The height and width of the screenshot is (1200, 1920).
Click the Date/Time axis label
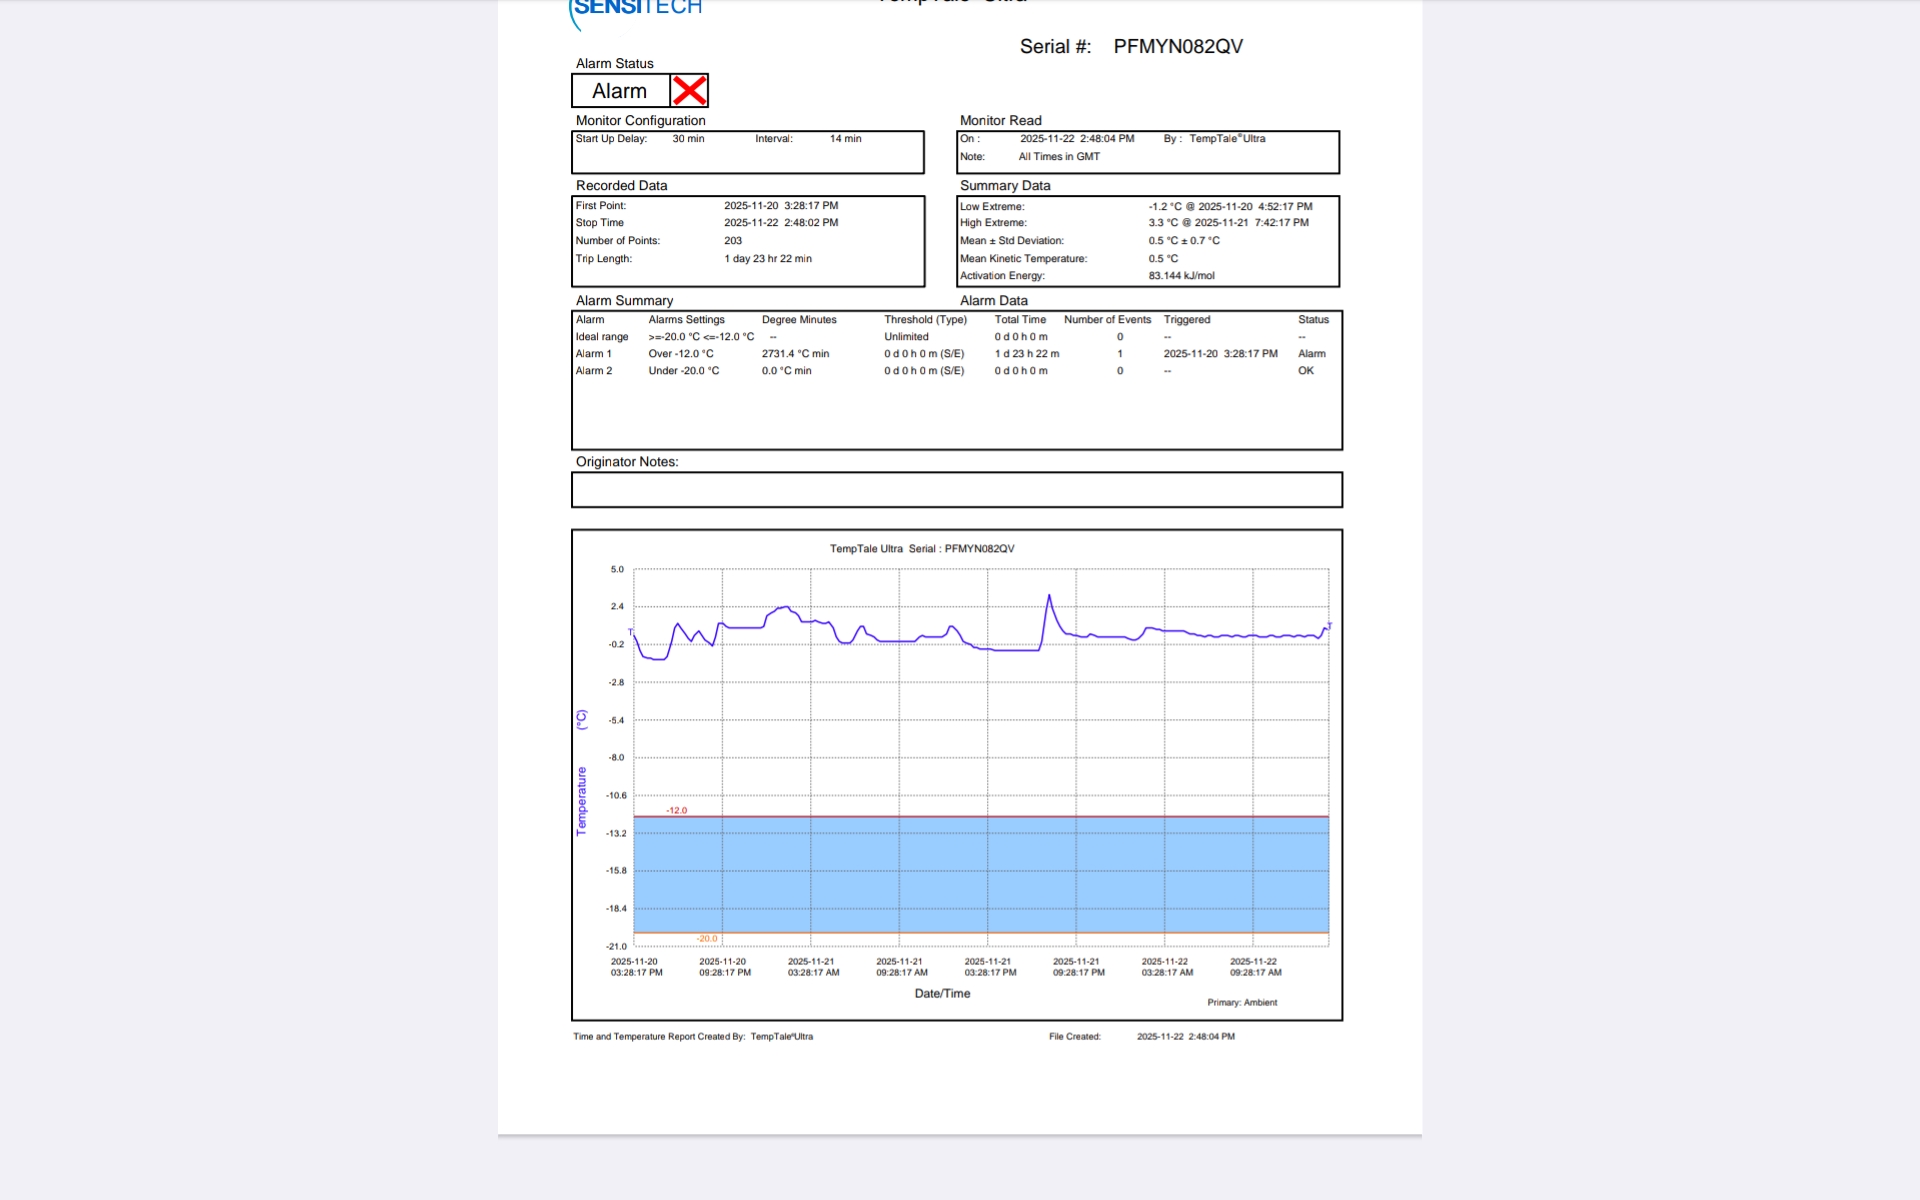(942, 994)
